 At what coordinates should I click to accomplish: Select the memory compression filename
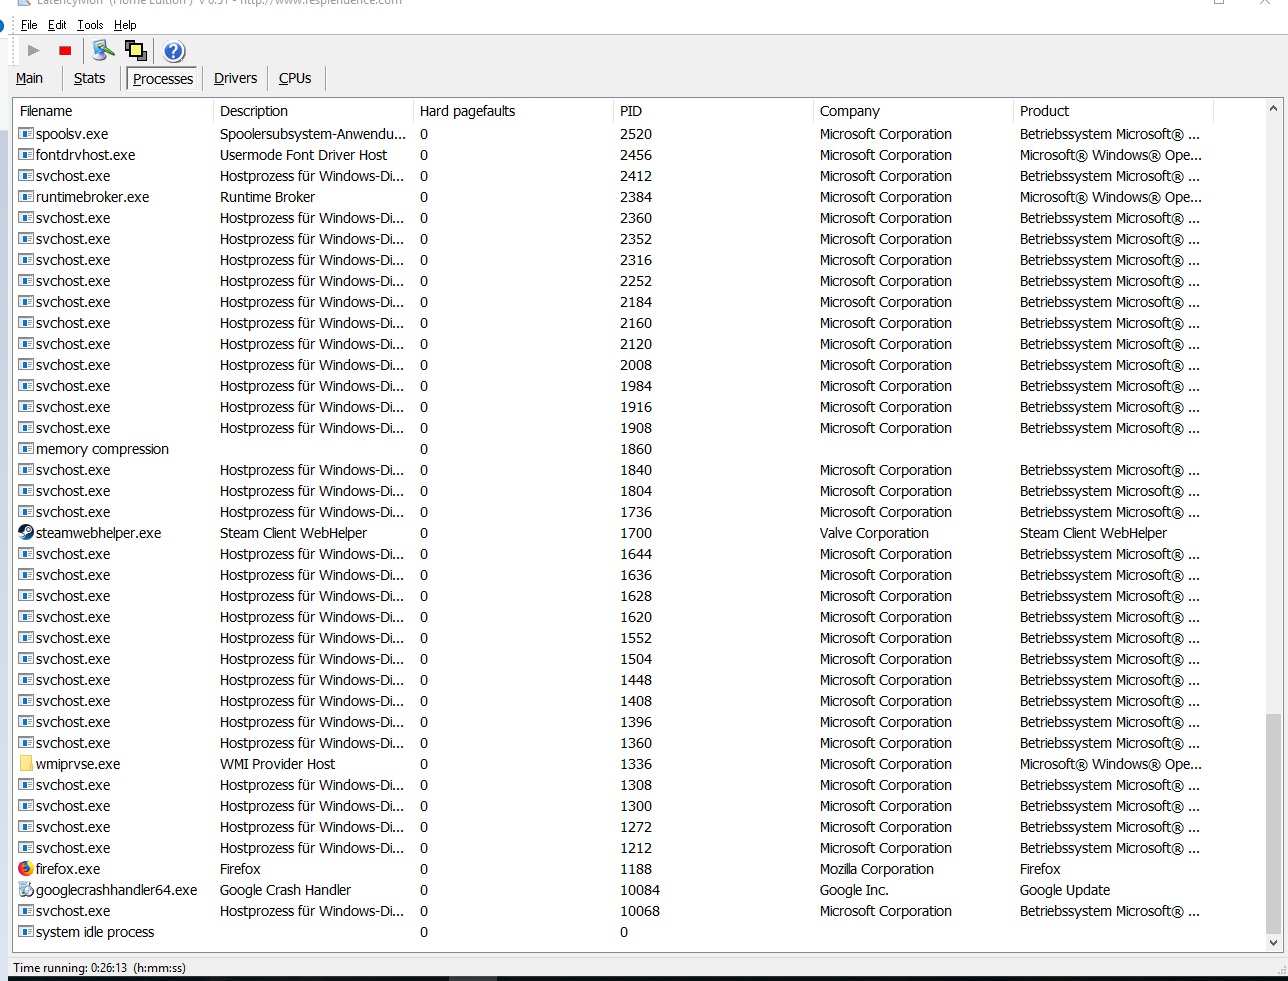102,449
